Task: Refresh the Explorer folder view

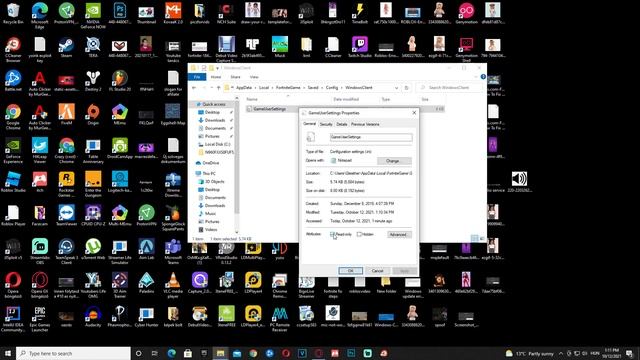Action: tap(407, 88)
